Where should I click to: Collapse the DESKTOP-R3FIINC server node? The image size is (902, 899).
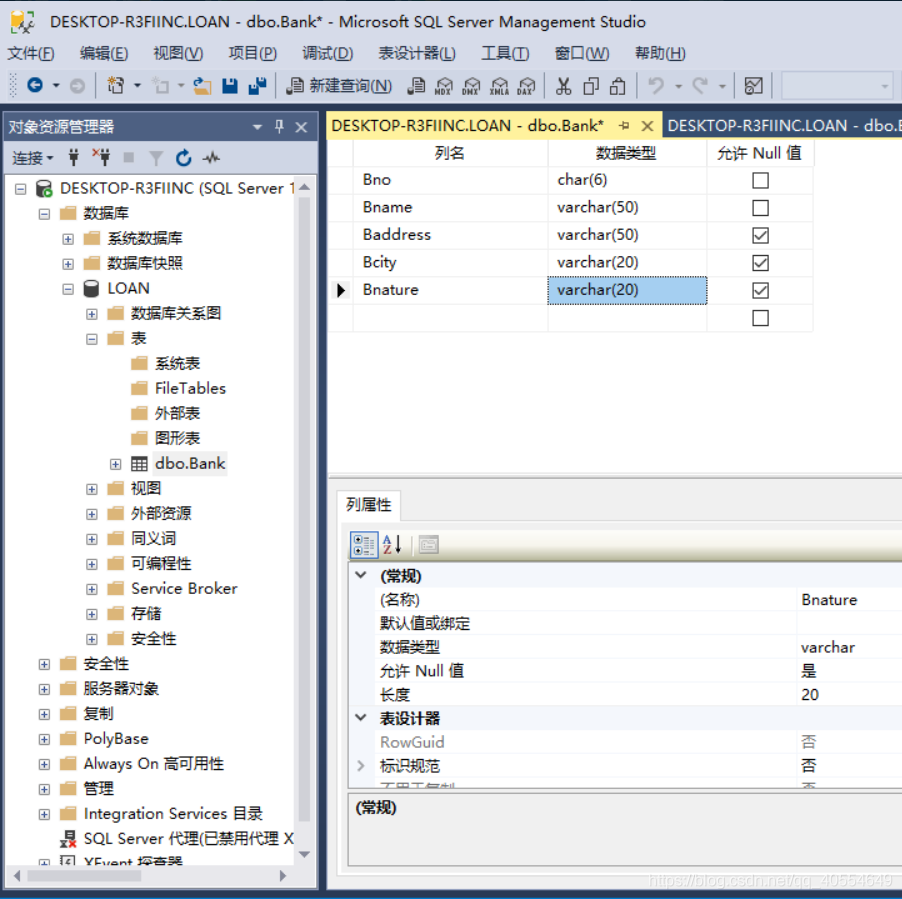[21, 189]
